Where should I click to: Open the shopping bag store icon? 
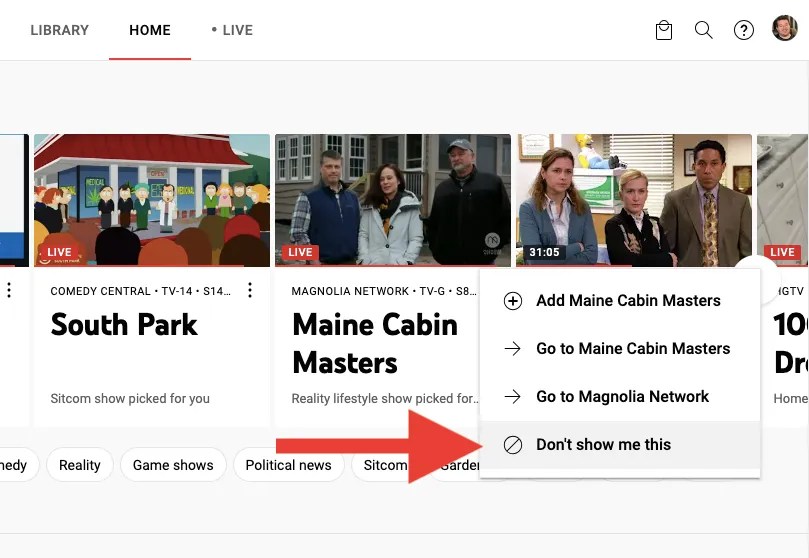coord(664,30)
